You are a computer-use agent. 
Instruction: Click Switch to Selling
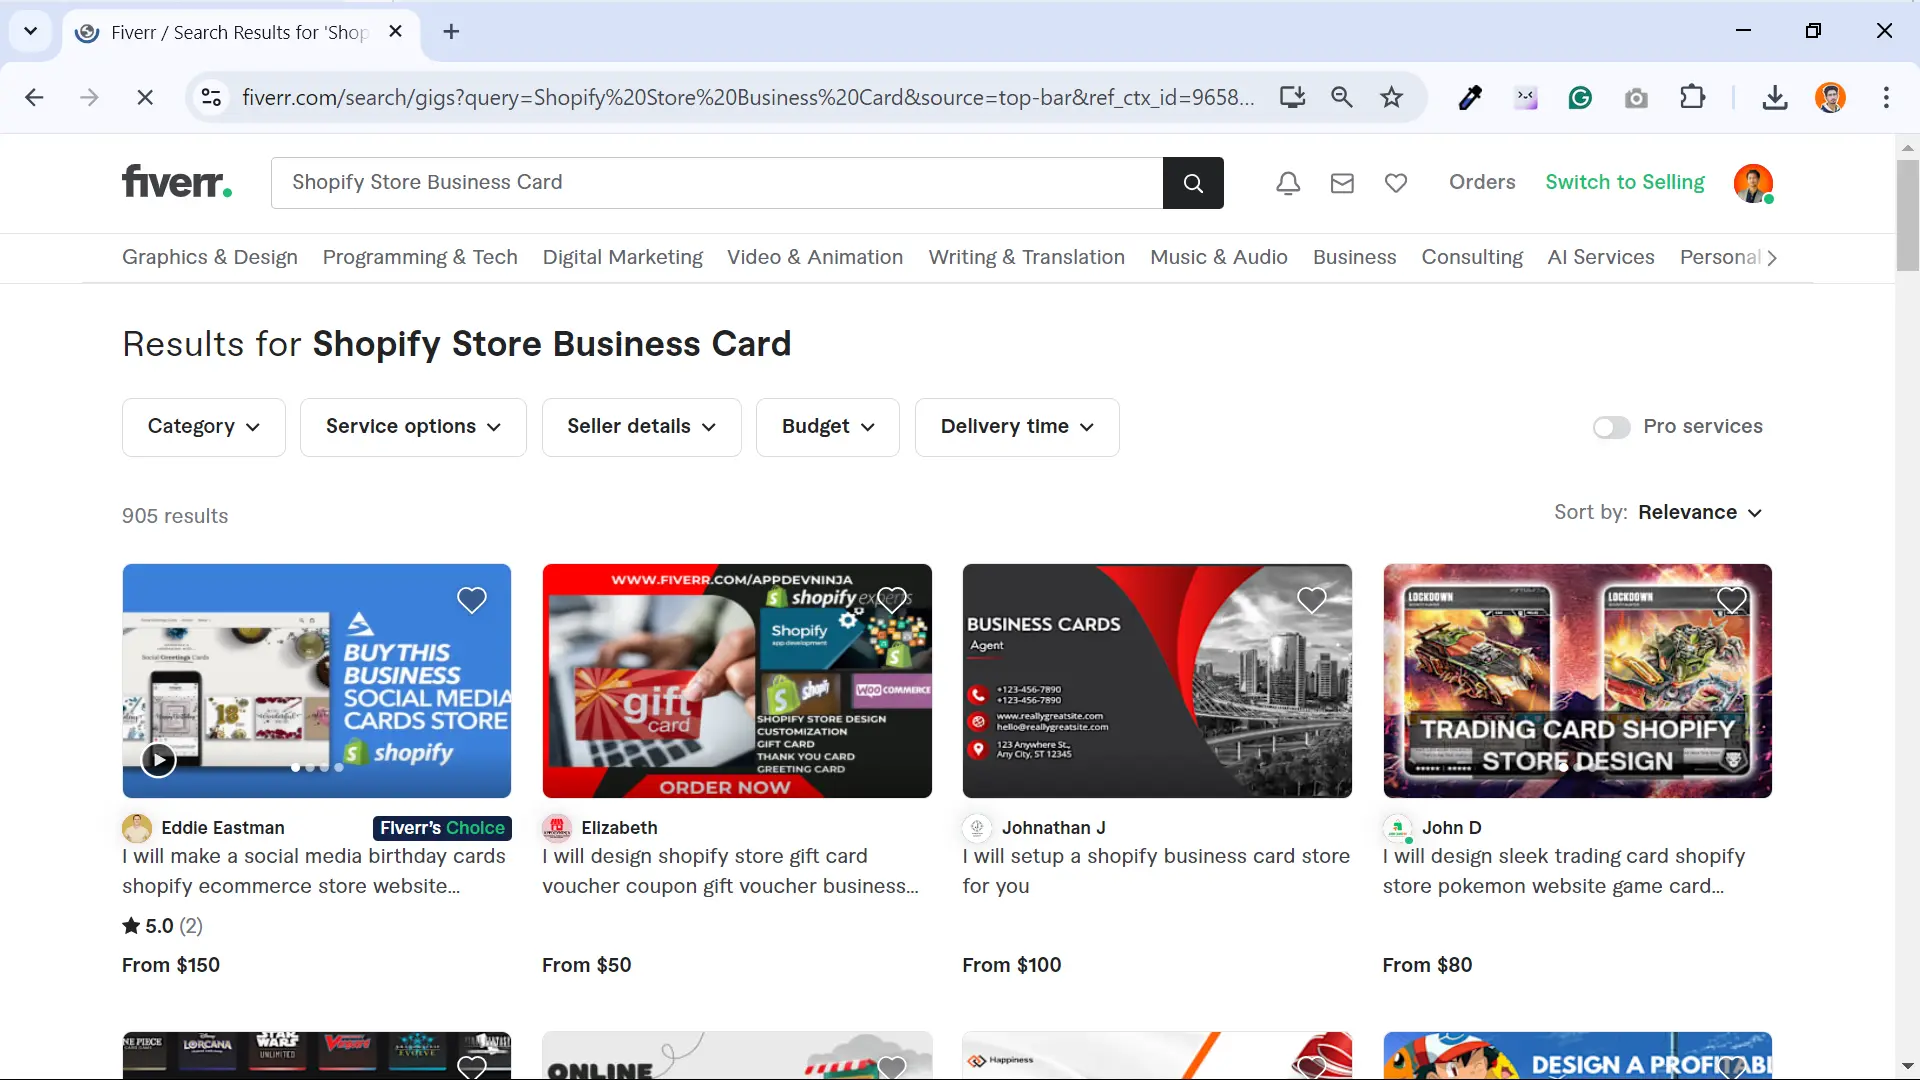click(x=1624, y=182)
